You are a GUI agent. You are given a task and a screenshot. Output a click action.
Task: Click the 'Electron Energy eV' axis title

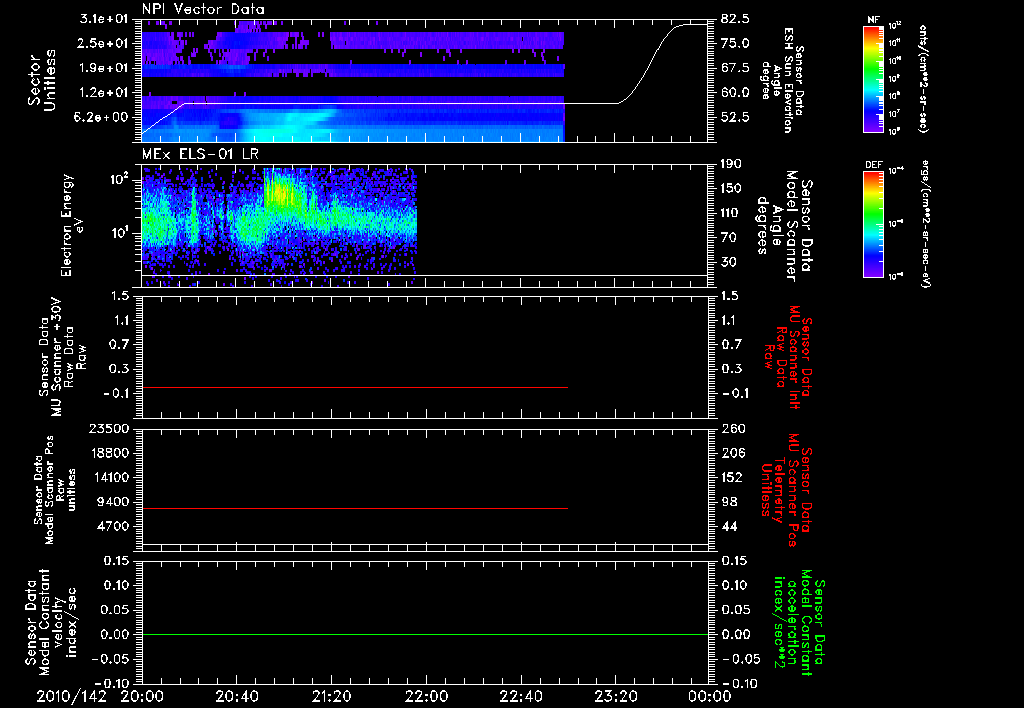[72, 225]
